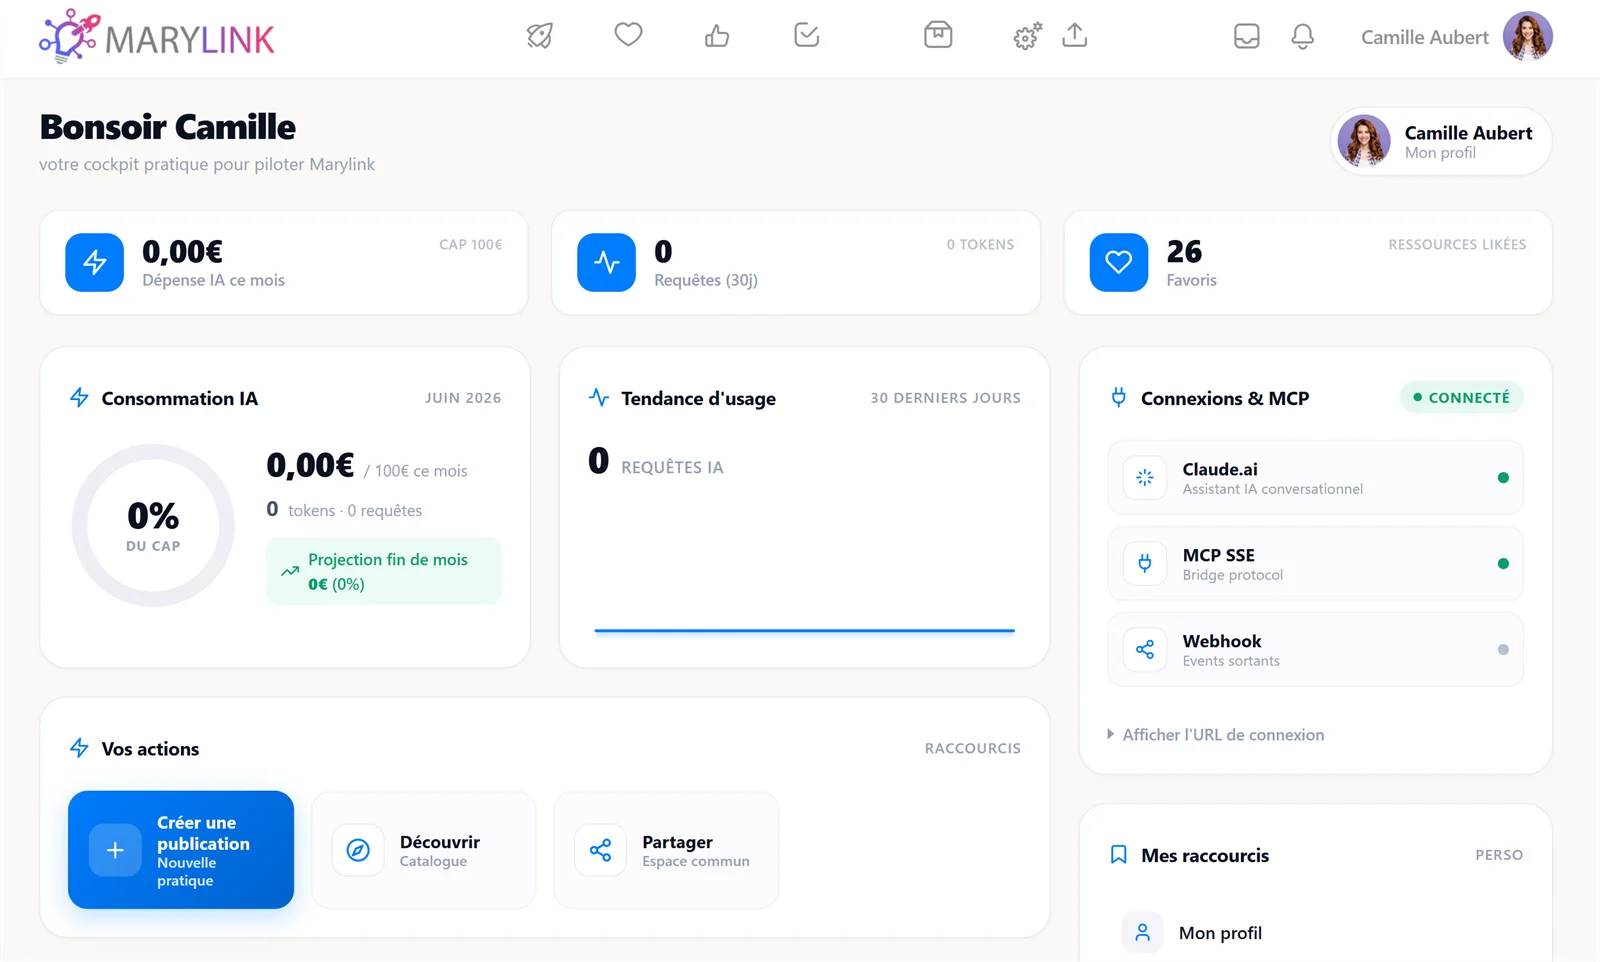Click the 'CAP 100€' label

click(x=471, y=244)
